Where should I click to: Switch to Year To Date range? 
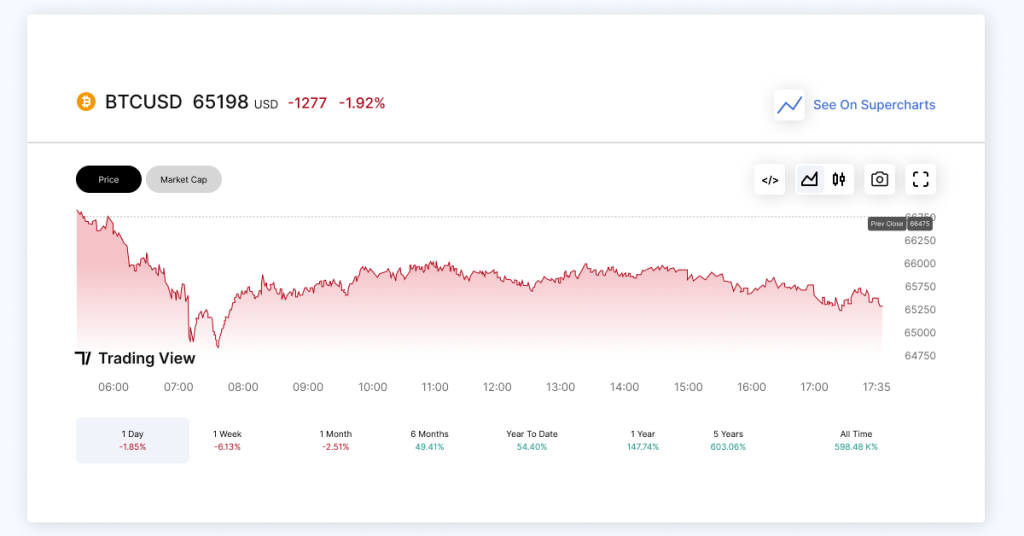coord(532,440)
